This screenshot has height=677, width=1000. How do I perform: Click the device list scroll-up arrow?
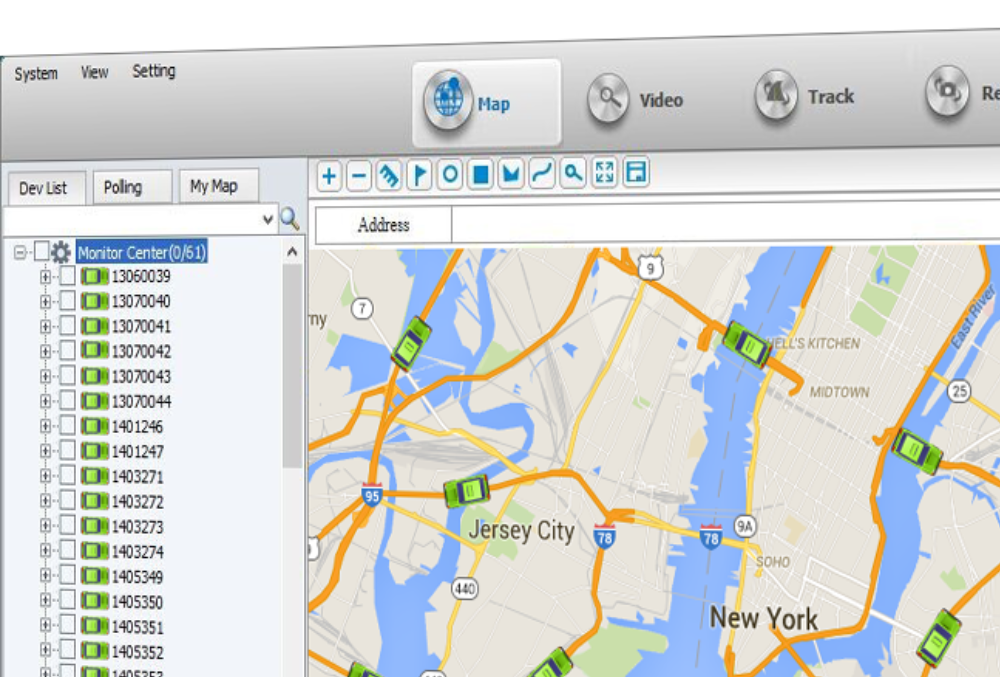click(x=292, y=252)
